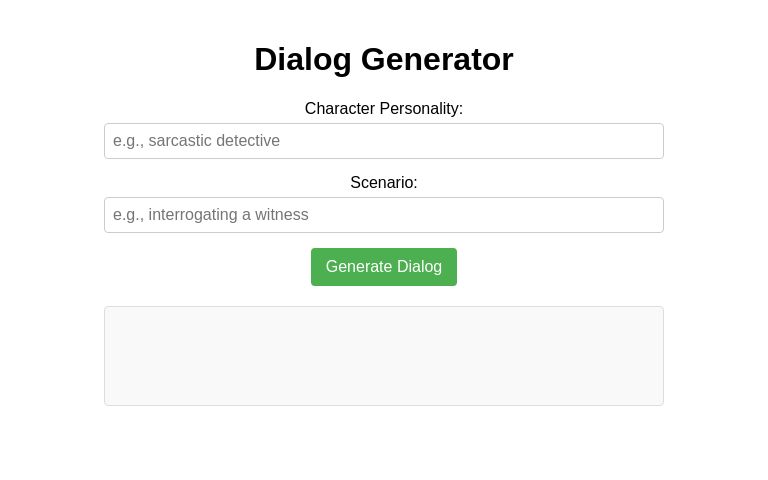
Task: Submit the form with the green button
Action: tap(384, 267)
